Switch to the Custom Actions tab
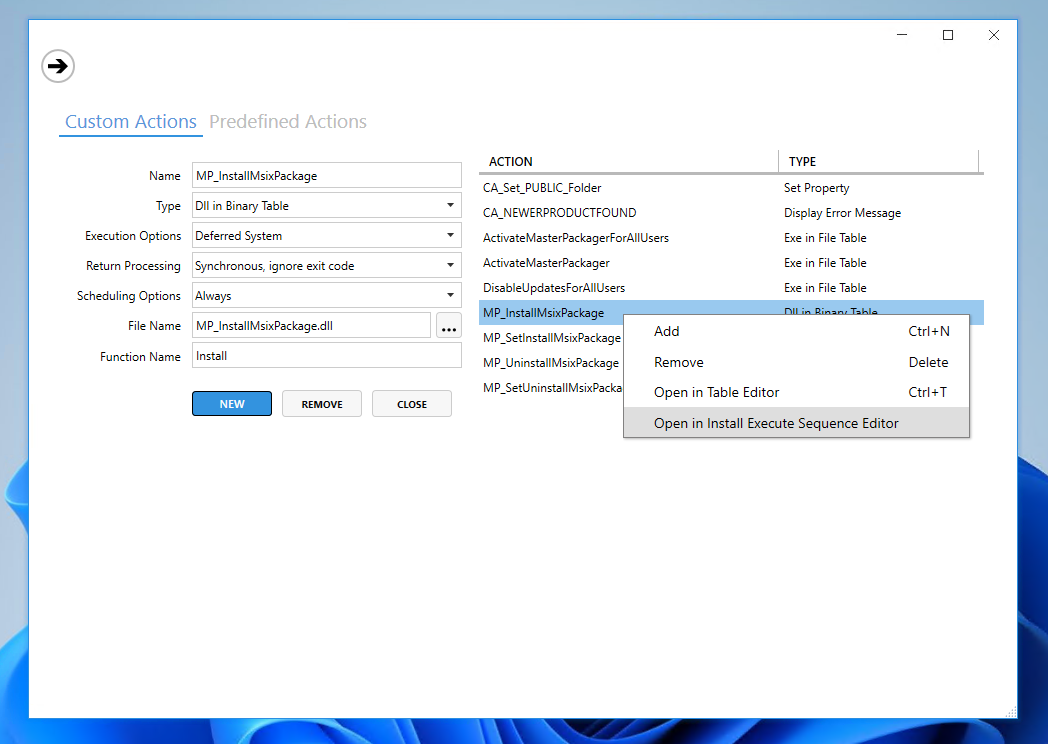The image size is (1048, 744). pos(130,122)
